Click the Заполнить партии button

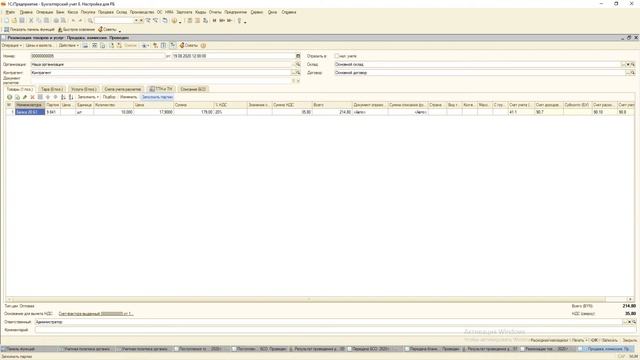pos(157,97)
